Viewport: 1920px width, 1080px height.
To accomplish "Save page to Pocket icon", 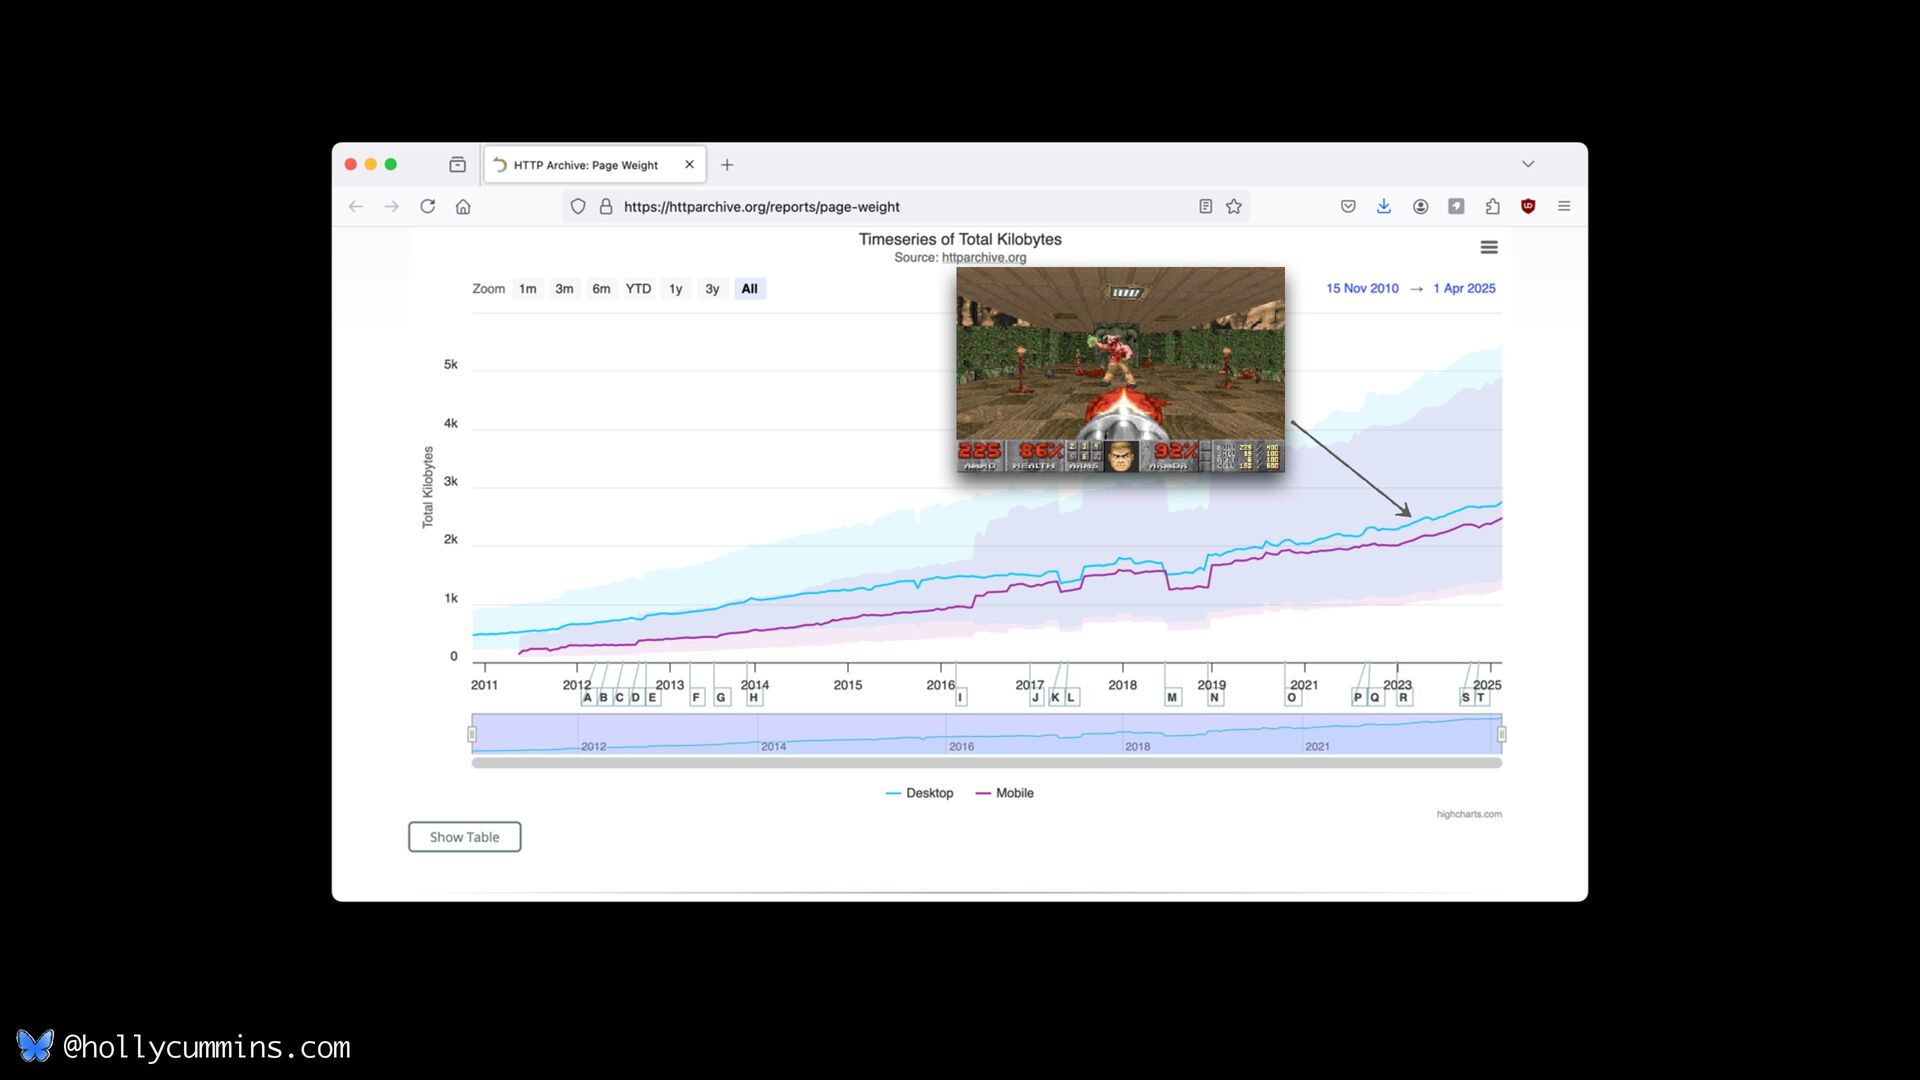I will pos(1348,206).
